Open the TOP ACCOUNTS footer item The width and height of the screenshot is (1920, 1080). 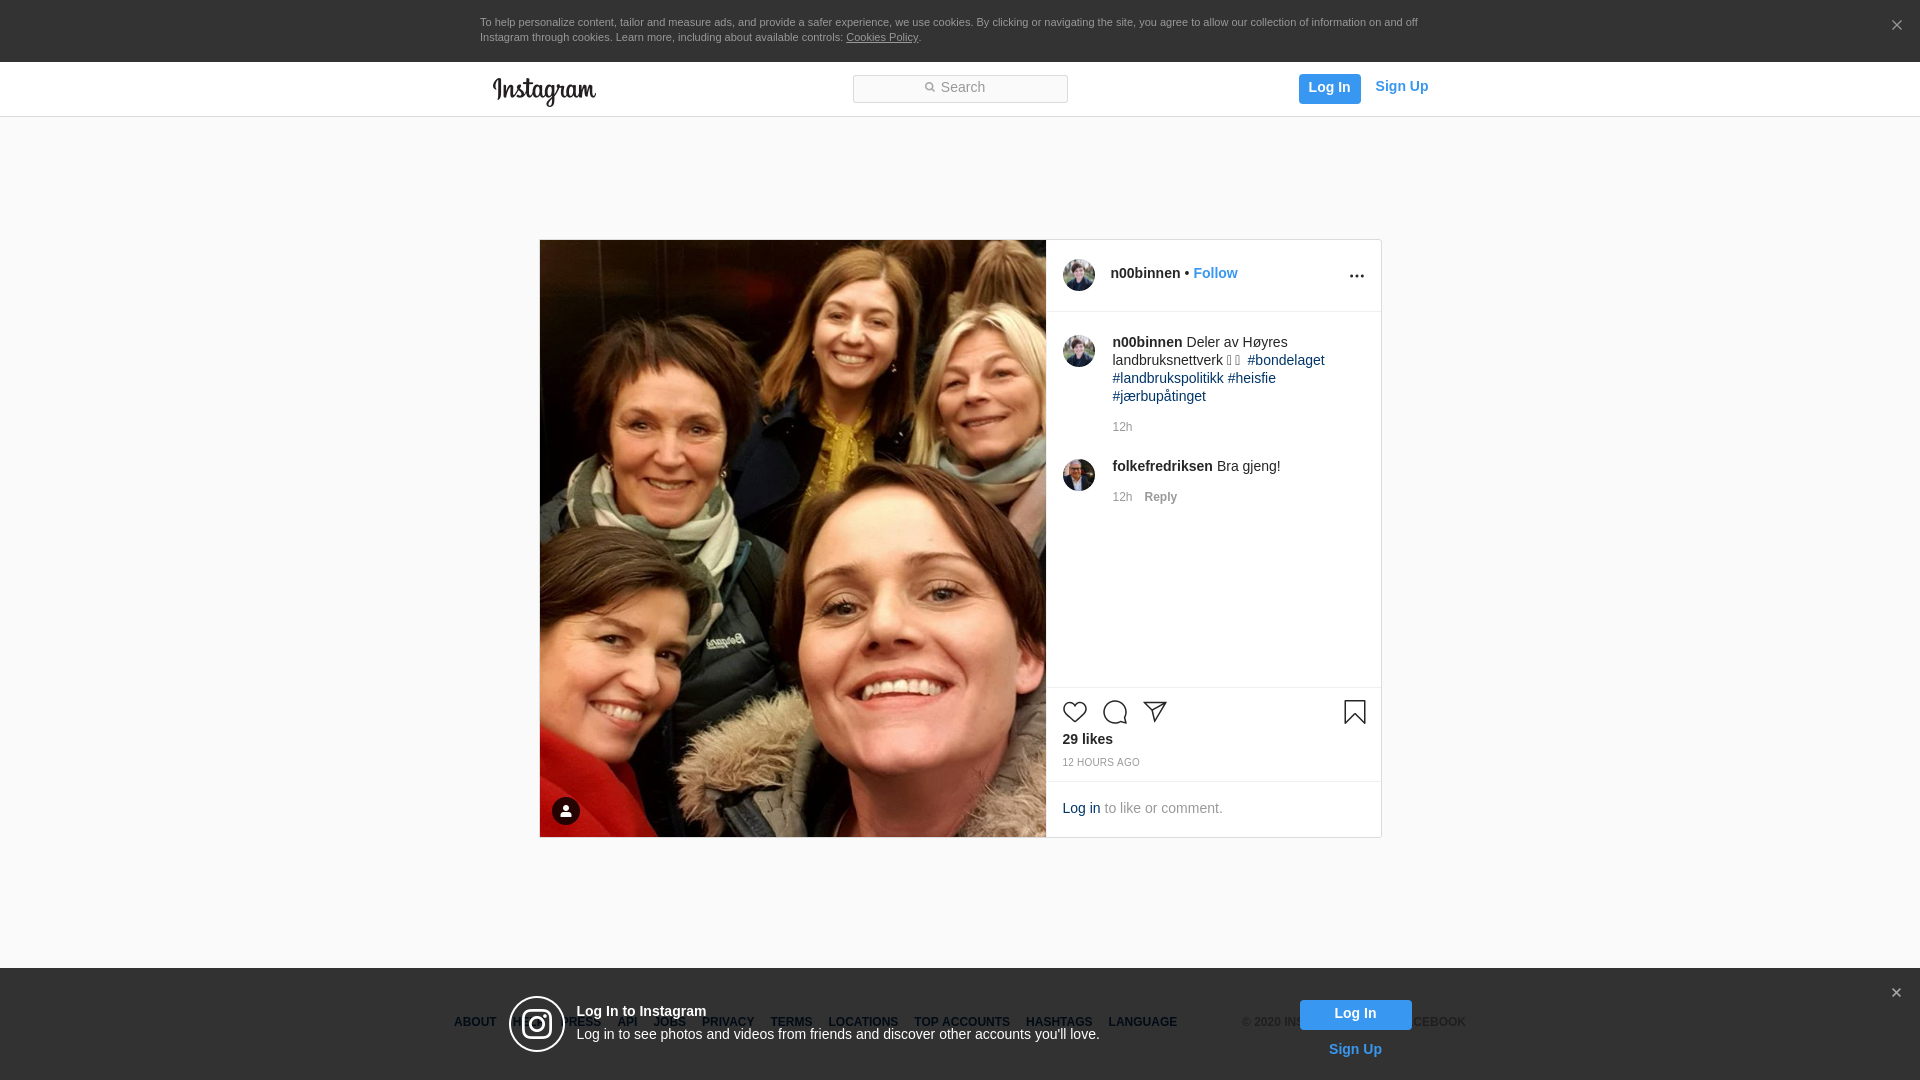961,1022
